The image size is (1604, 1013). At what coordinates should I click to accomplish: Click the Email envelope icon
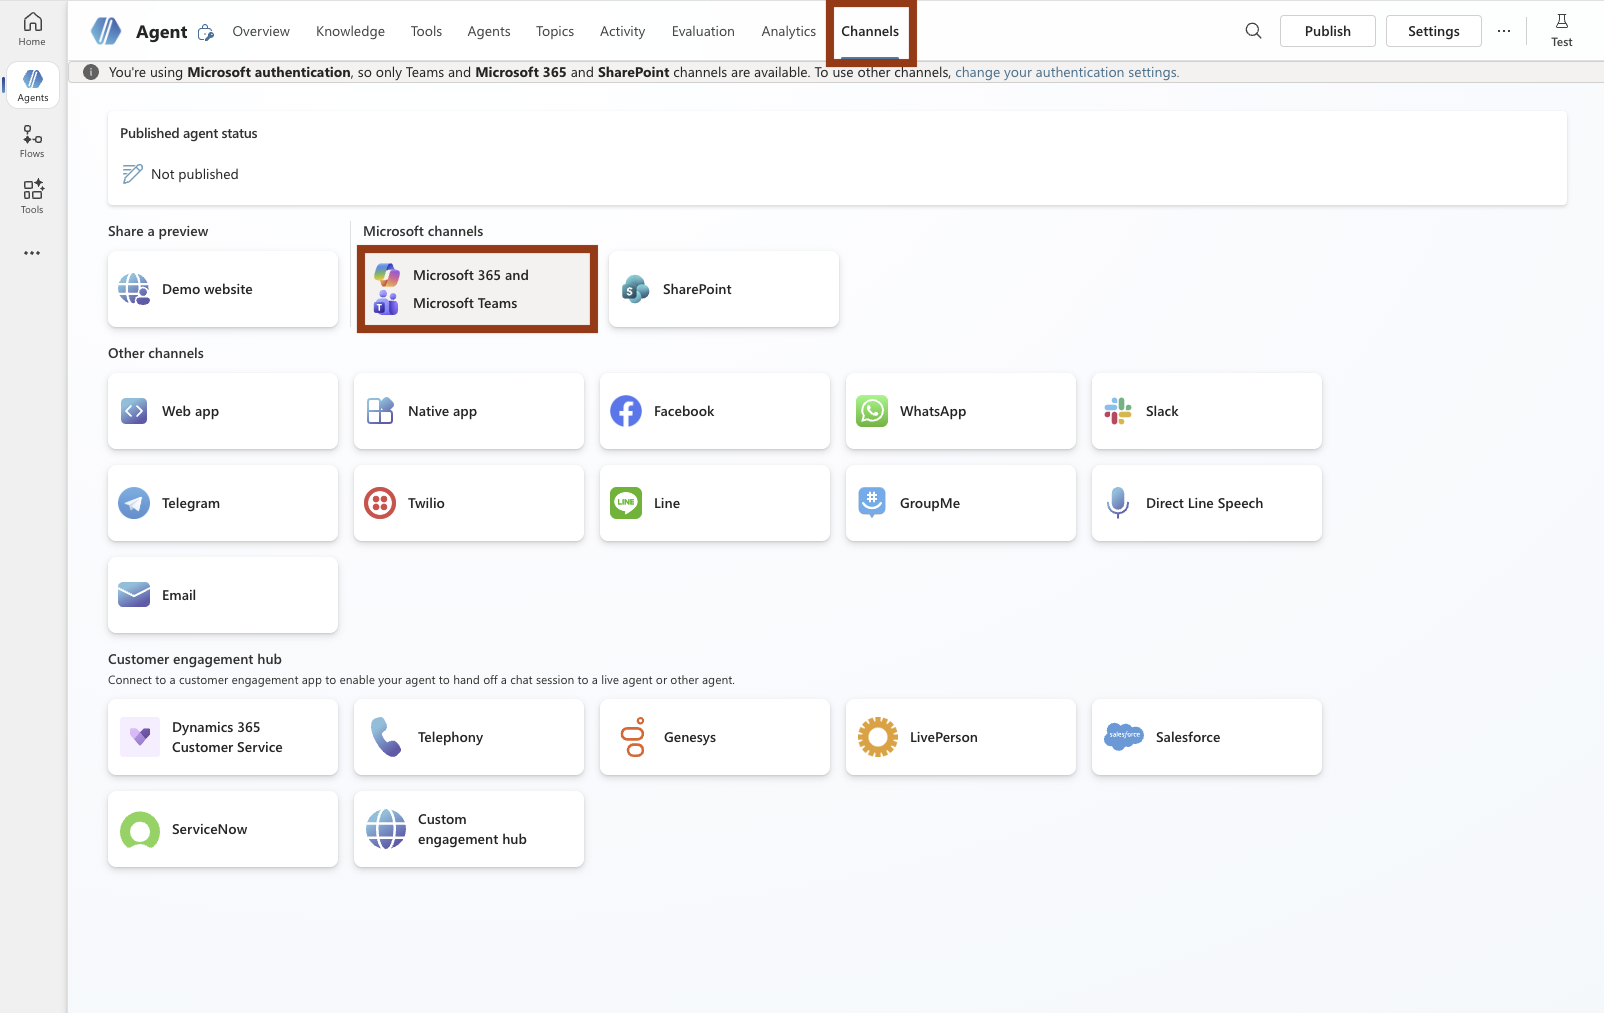(134, 595)
